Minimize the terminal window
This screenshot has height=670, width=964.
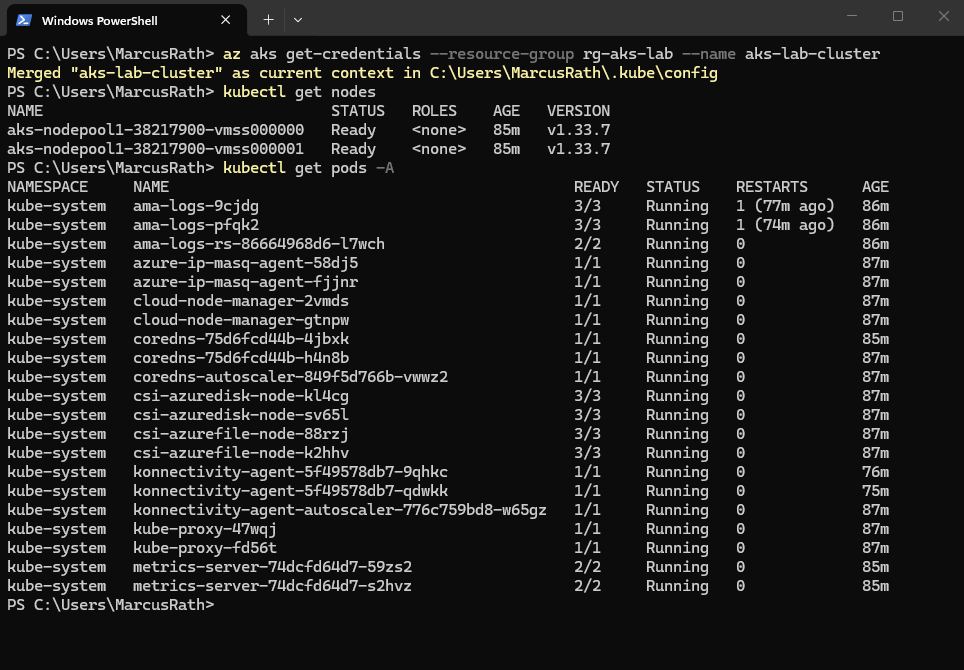[x=852, y=16]
